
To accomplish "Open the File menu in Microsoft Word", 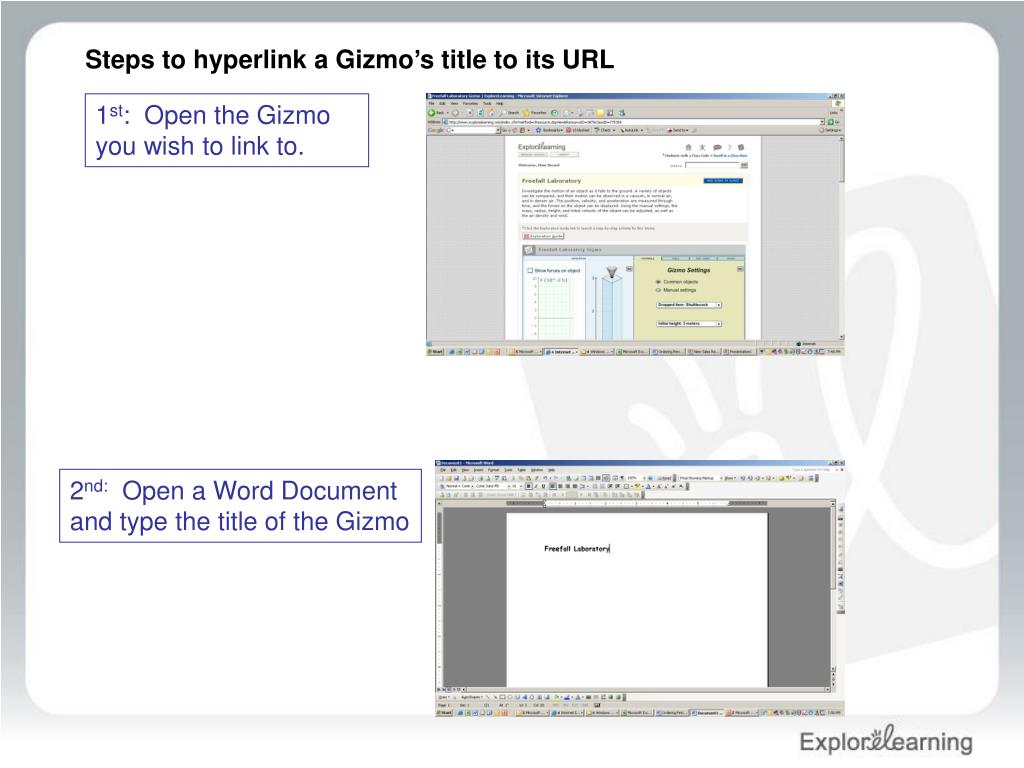I will 443,470.
